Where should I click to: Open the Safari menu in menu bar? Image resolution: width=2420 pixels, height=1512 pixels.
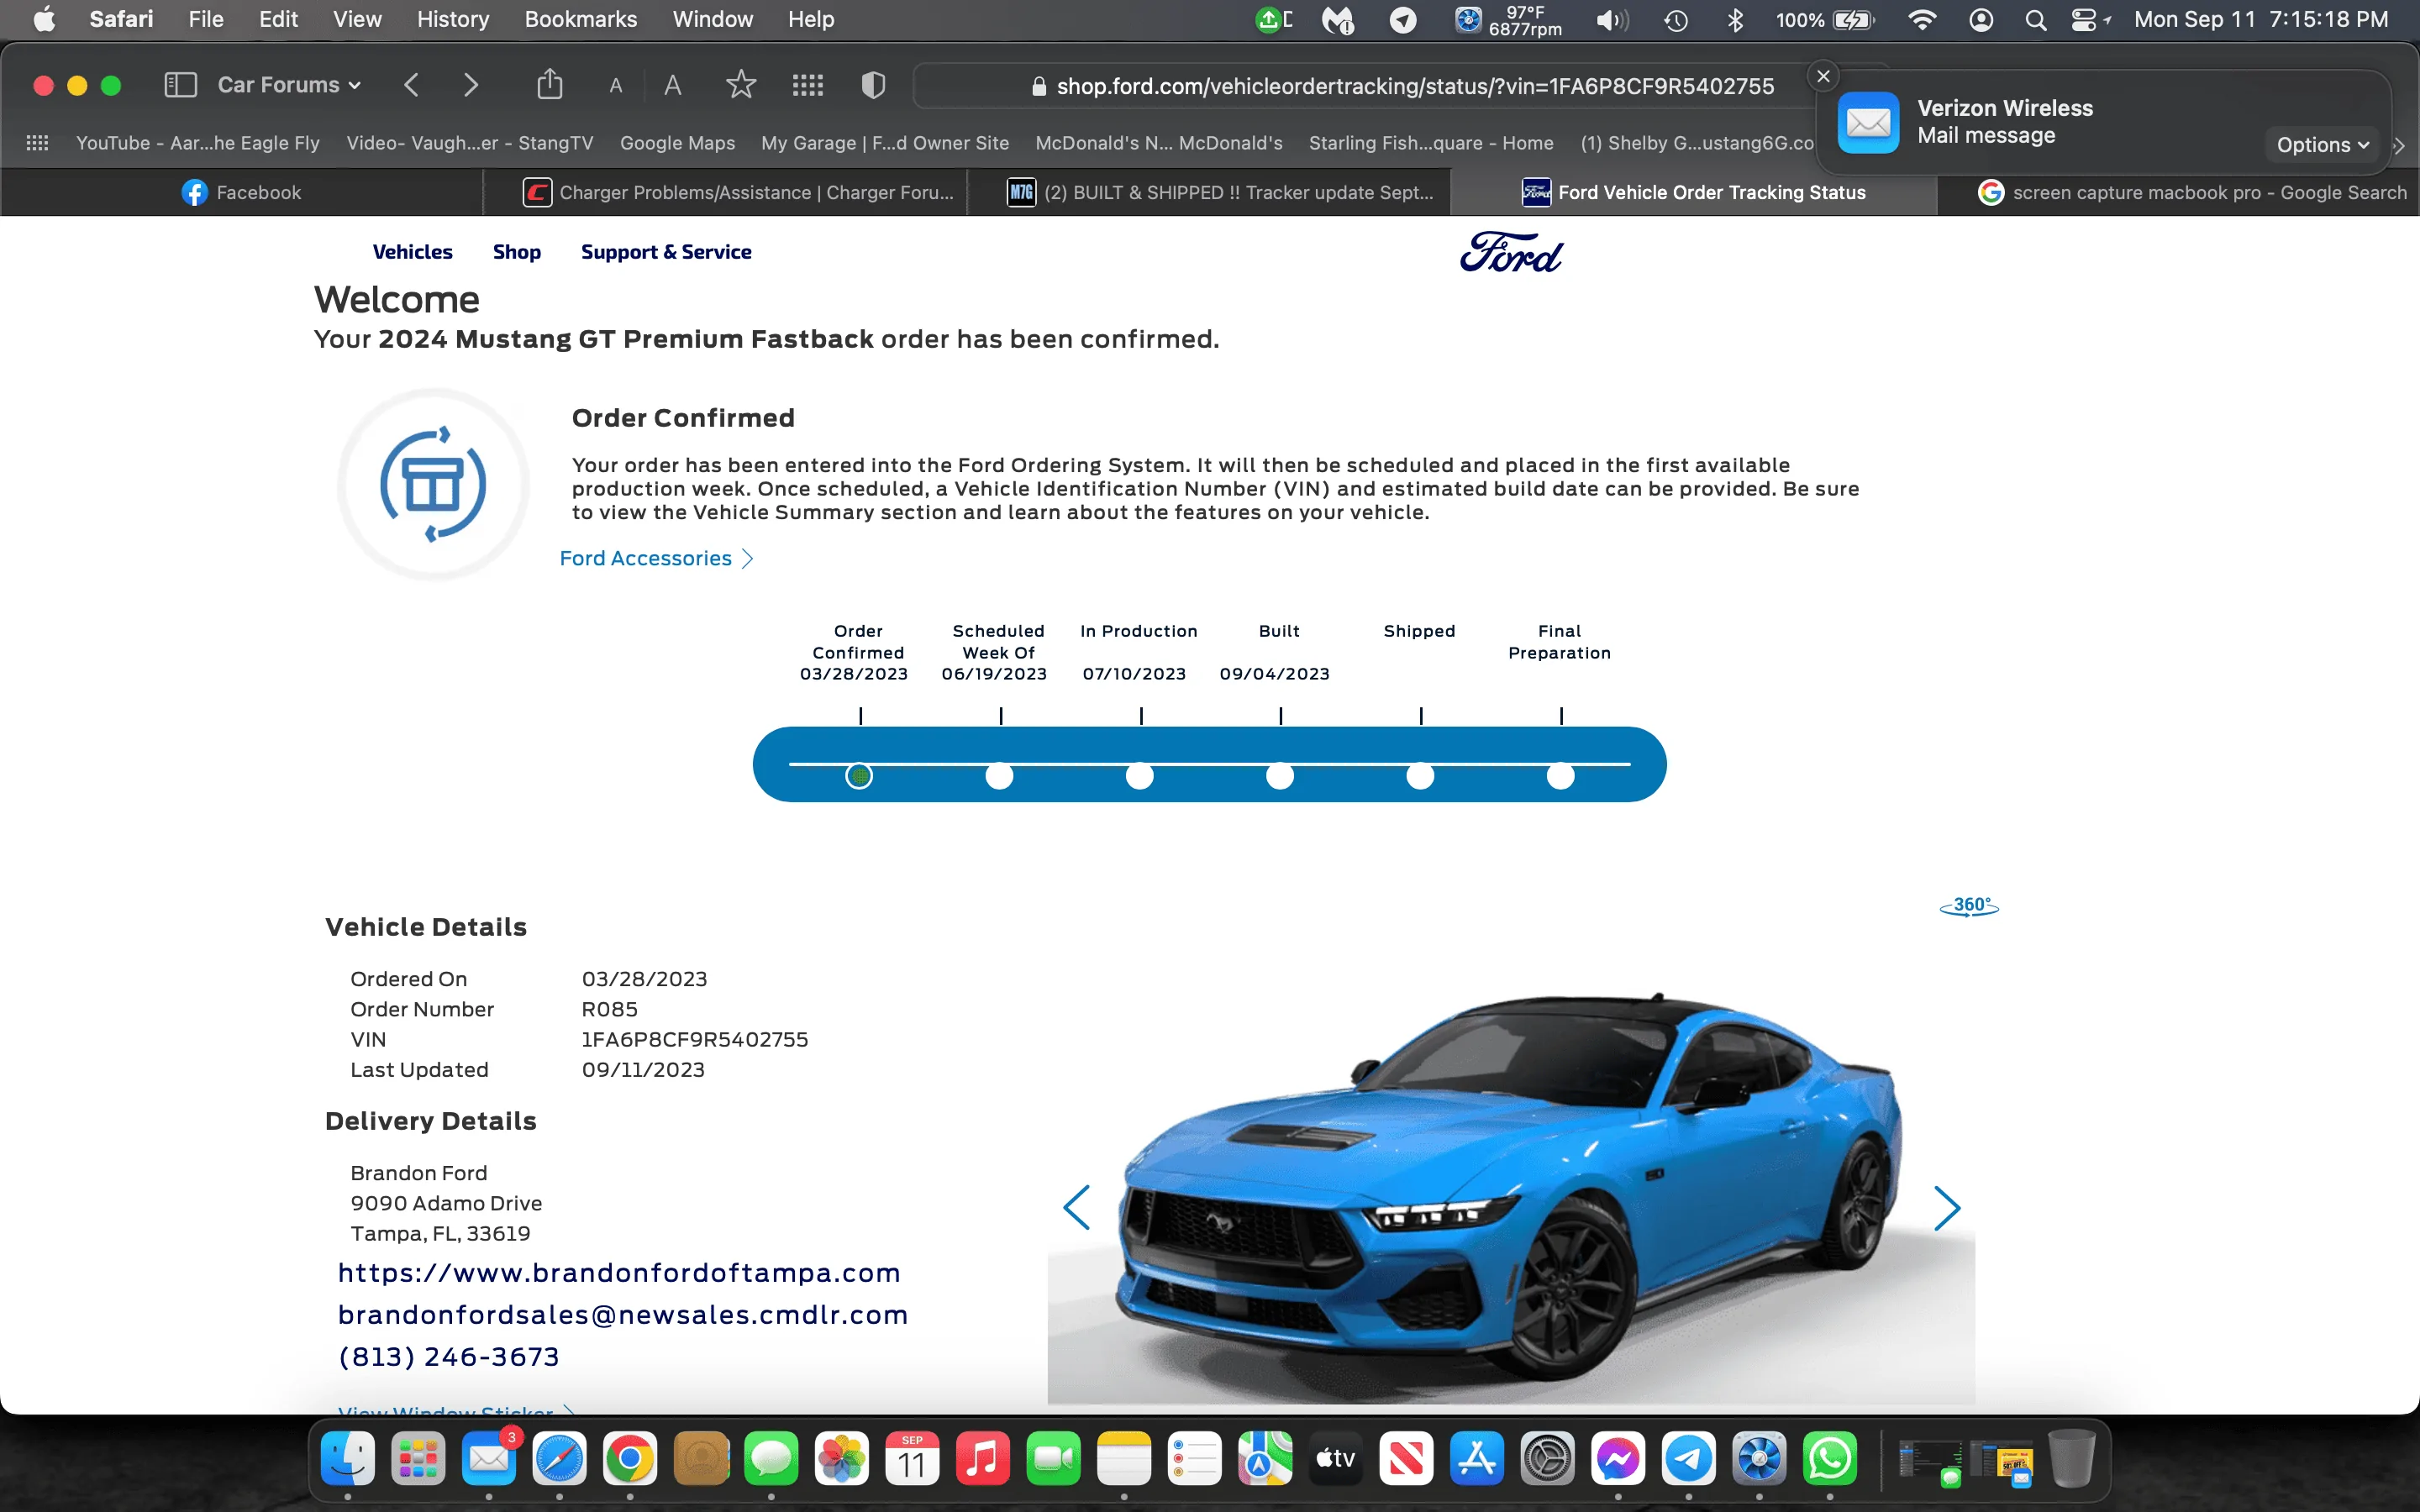coord(121,19)
